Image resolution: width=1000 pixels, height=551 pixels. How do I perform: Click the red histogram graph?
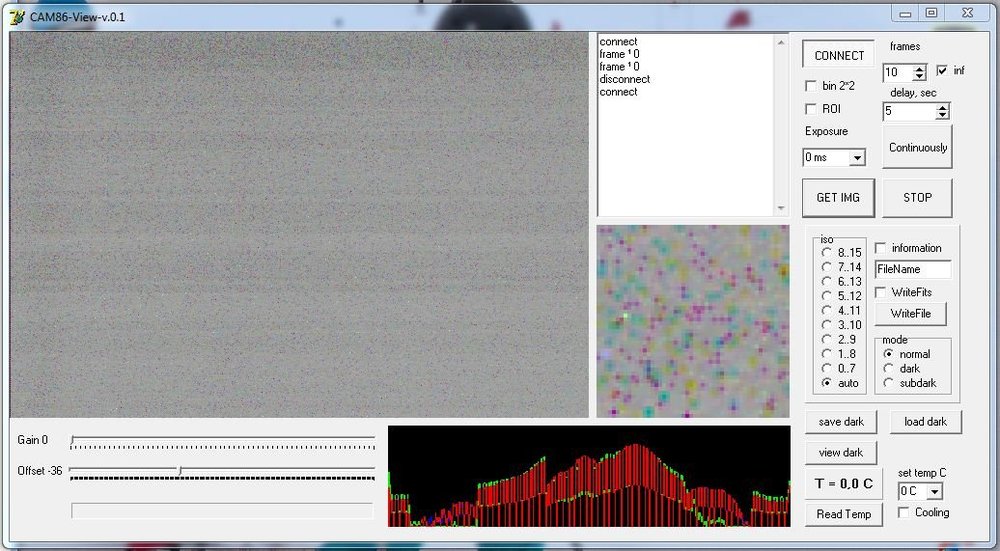pyautogui.click(x=589, y=476)
